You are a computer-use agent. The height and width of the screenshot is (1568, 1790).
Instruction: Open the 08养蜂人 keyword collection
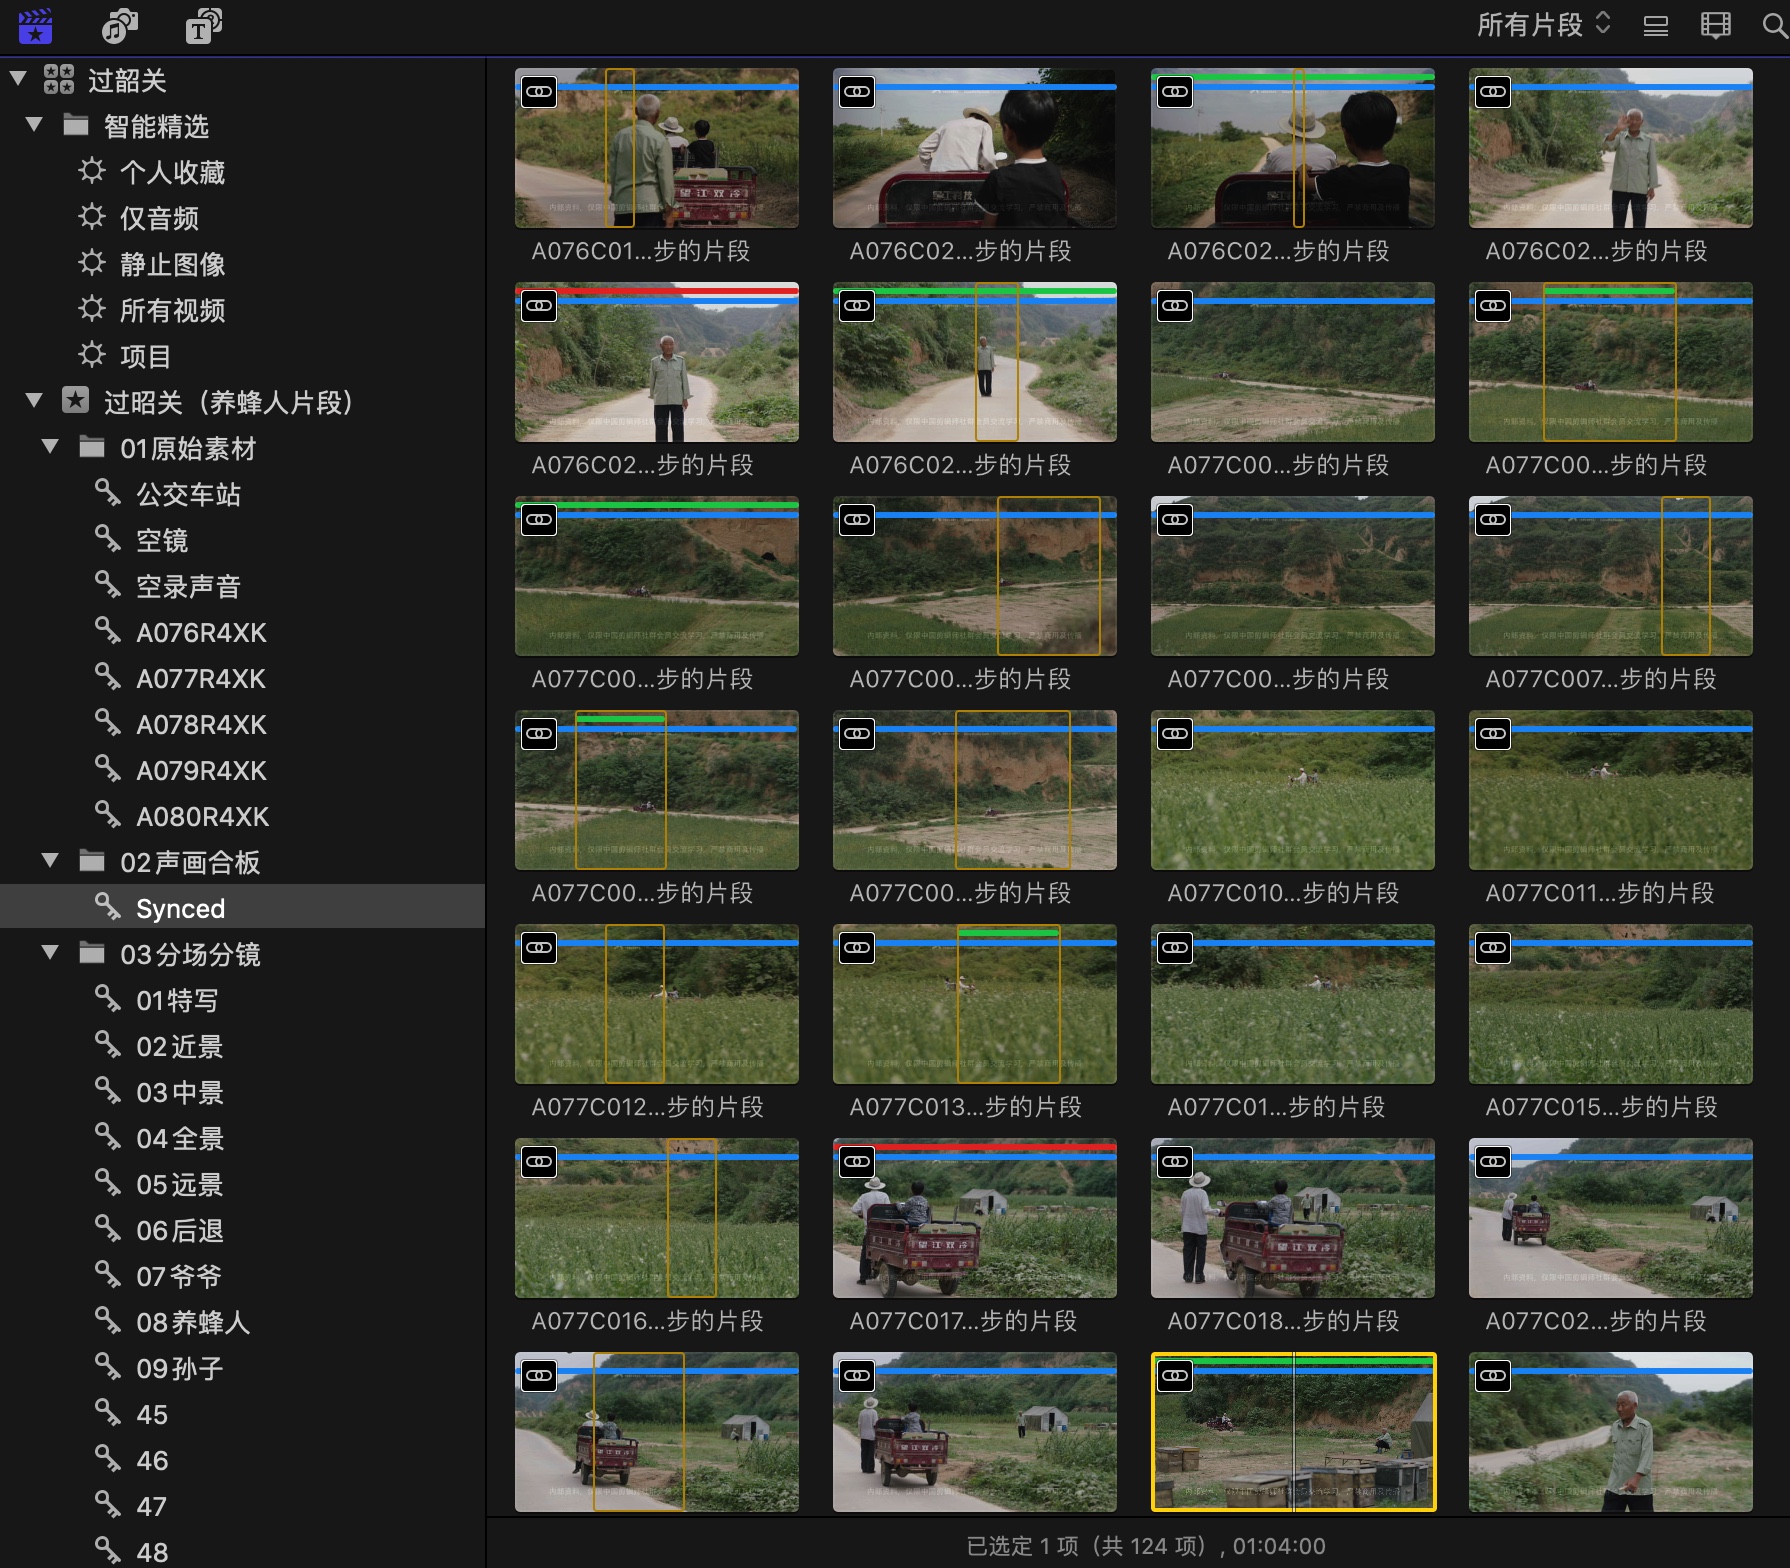pyautogui.click(x=192, y=1322)
